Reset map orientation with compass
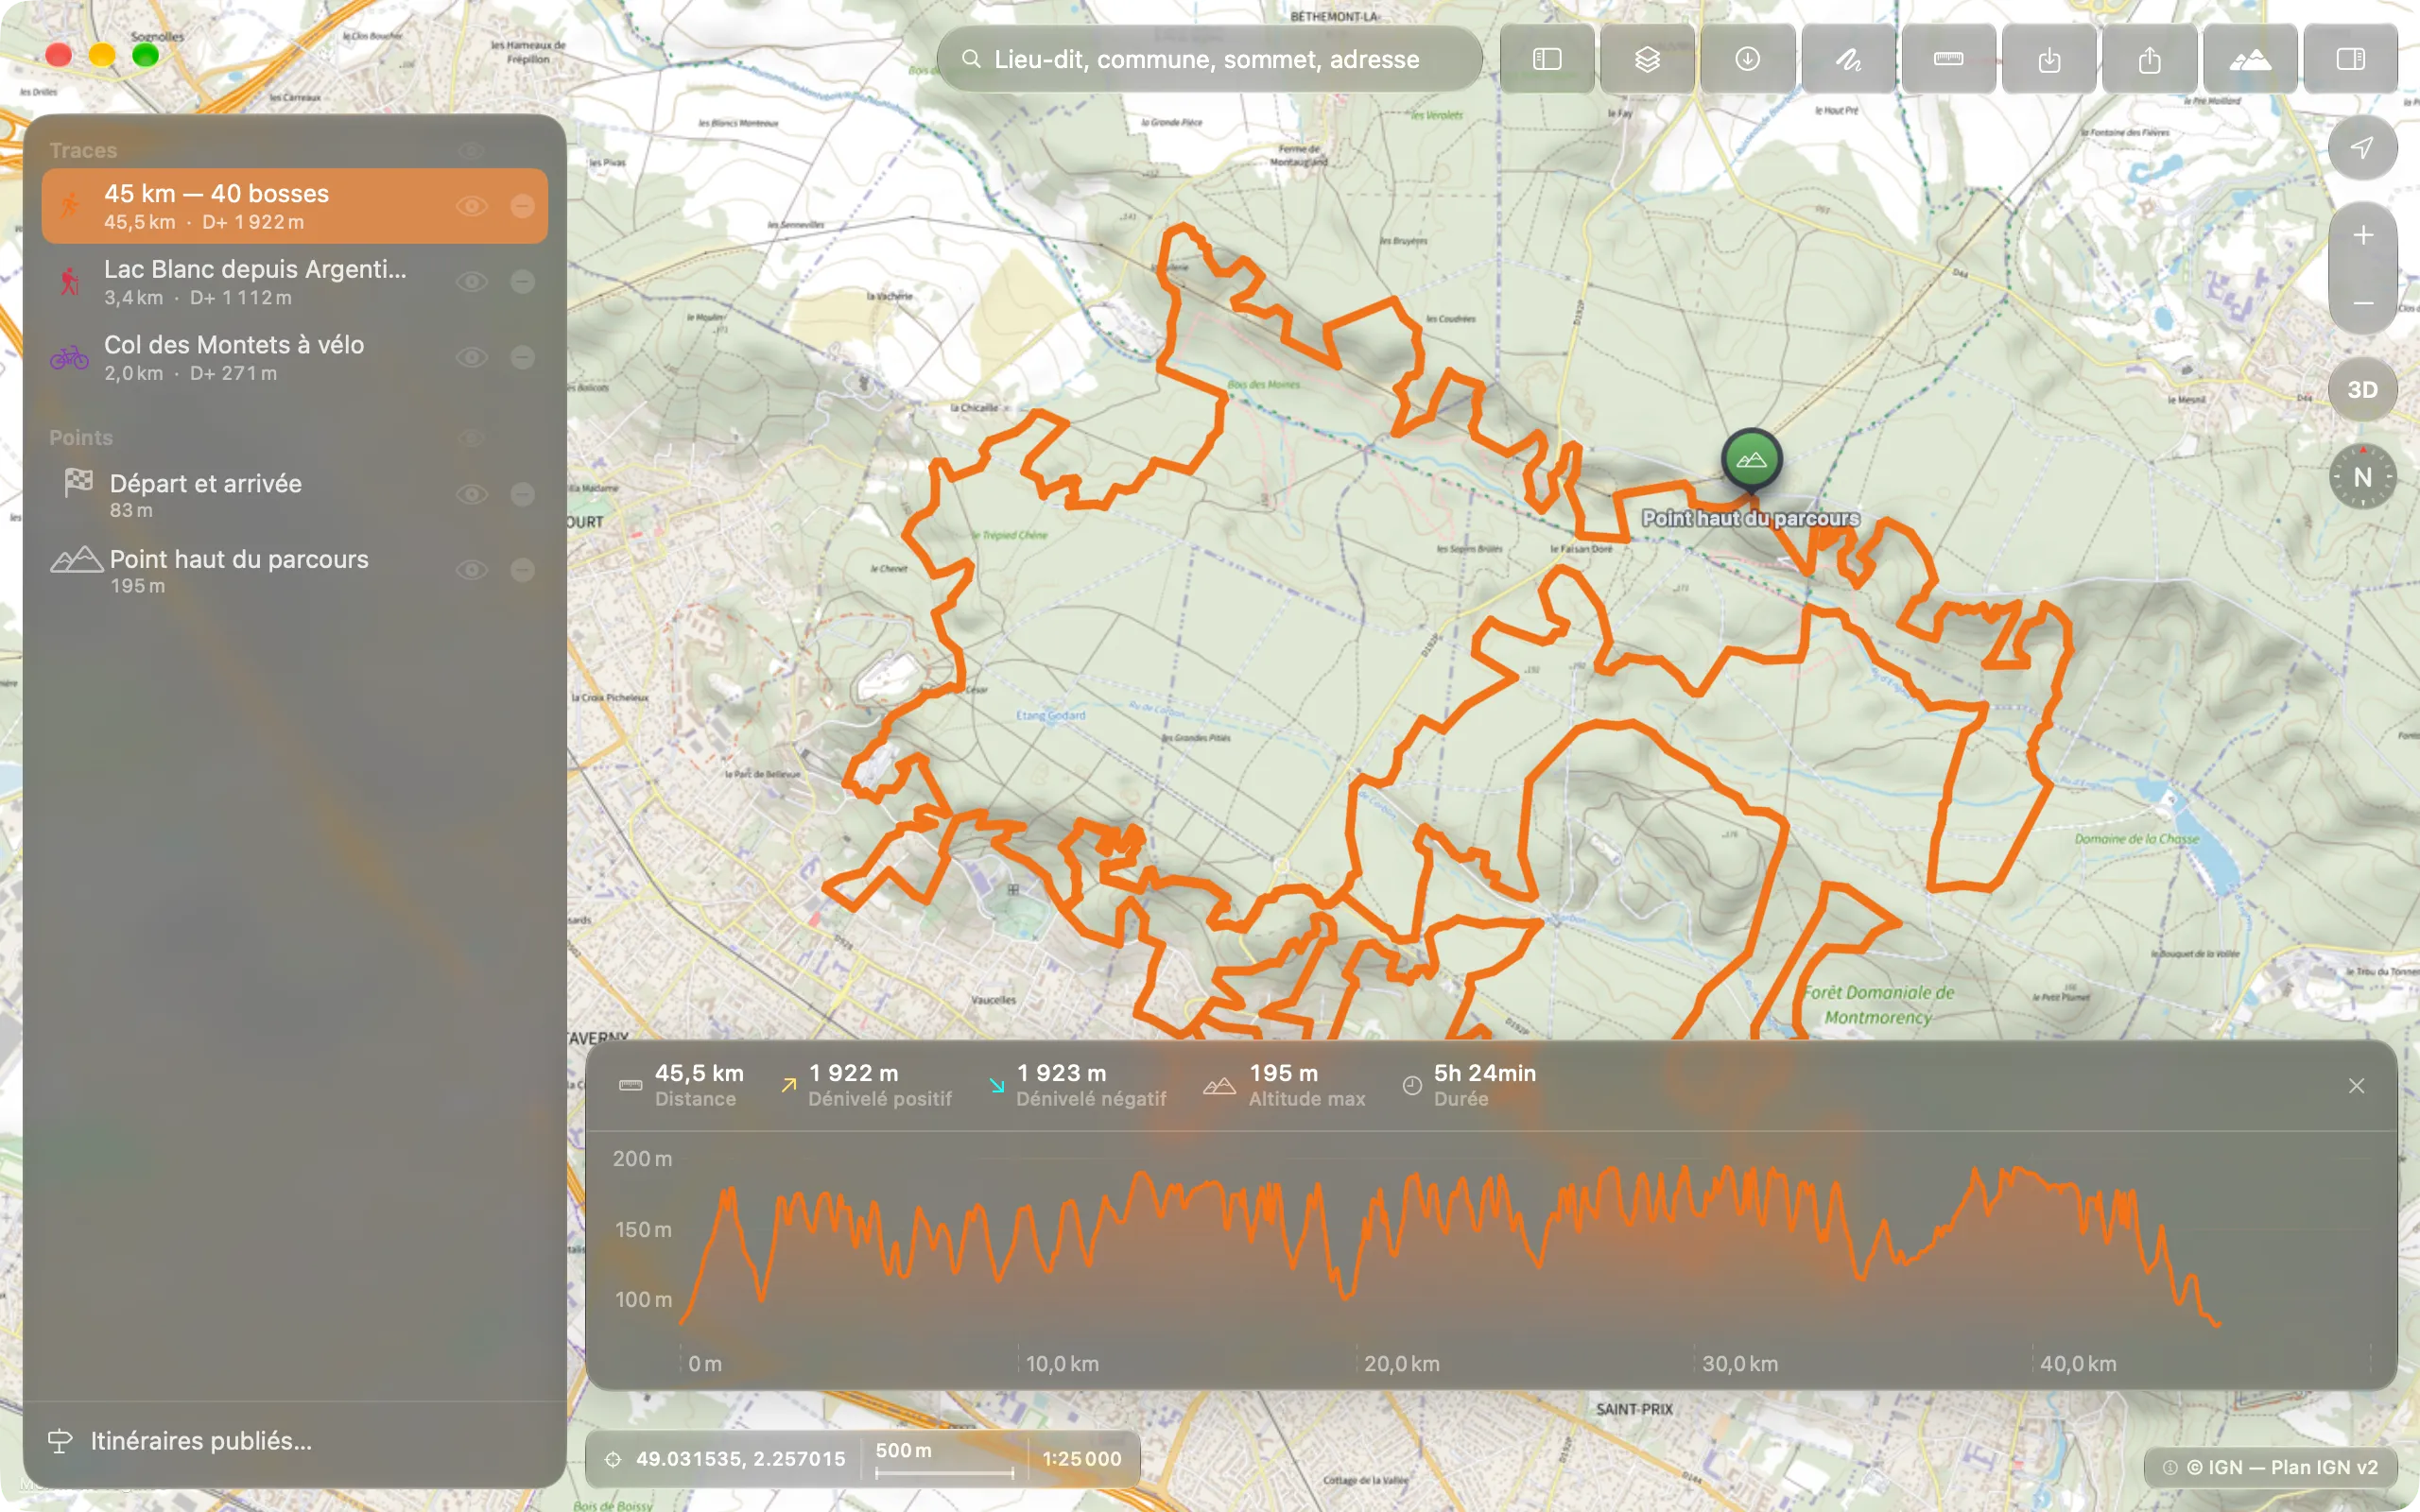This screenshot has width=2420, height=1512. (x=2362, y=477)
